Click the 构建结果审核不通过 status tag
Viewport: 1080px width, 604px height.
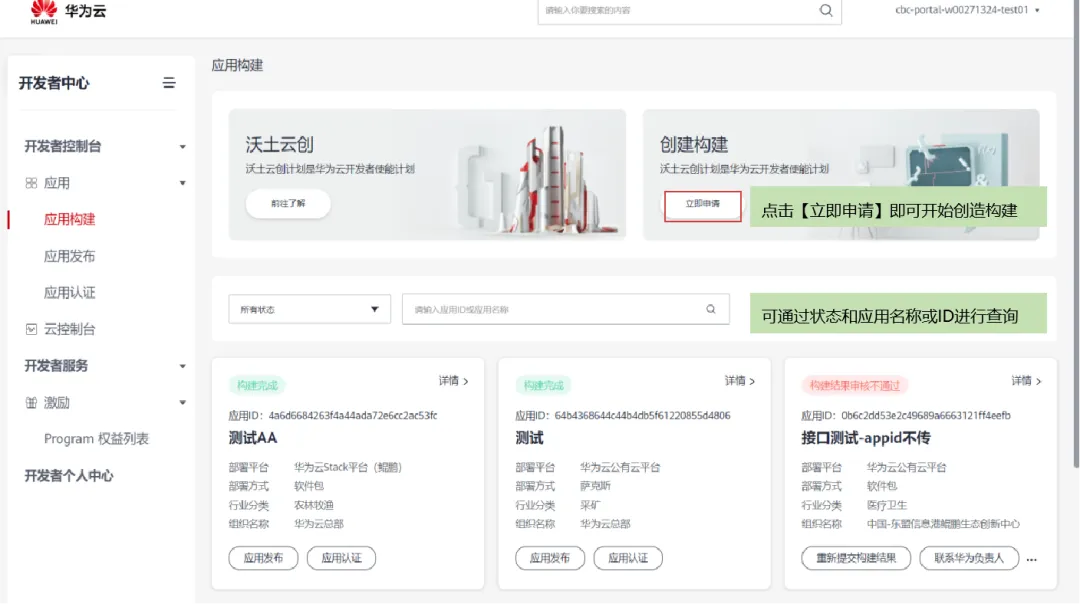pos(855,386)
